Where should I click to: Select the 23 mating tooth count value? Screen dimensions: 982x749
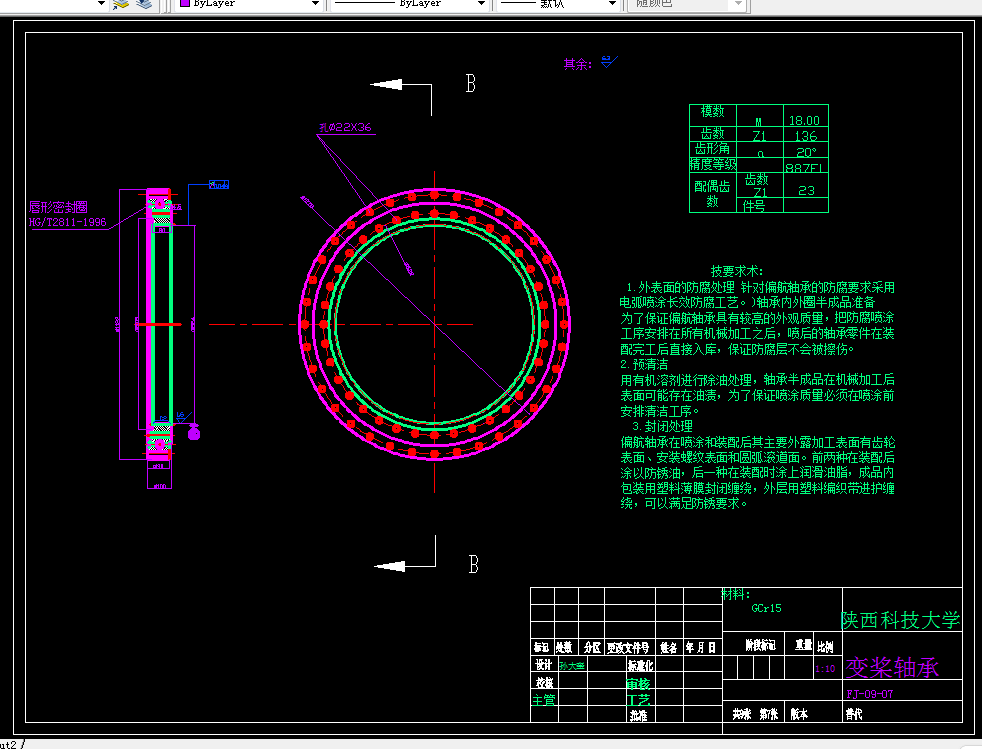[x=807, y=190]
